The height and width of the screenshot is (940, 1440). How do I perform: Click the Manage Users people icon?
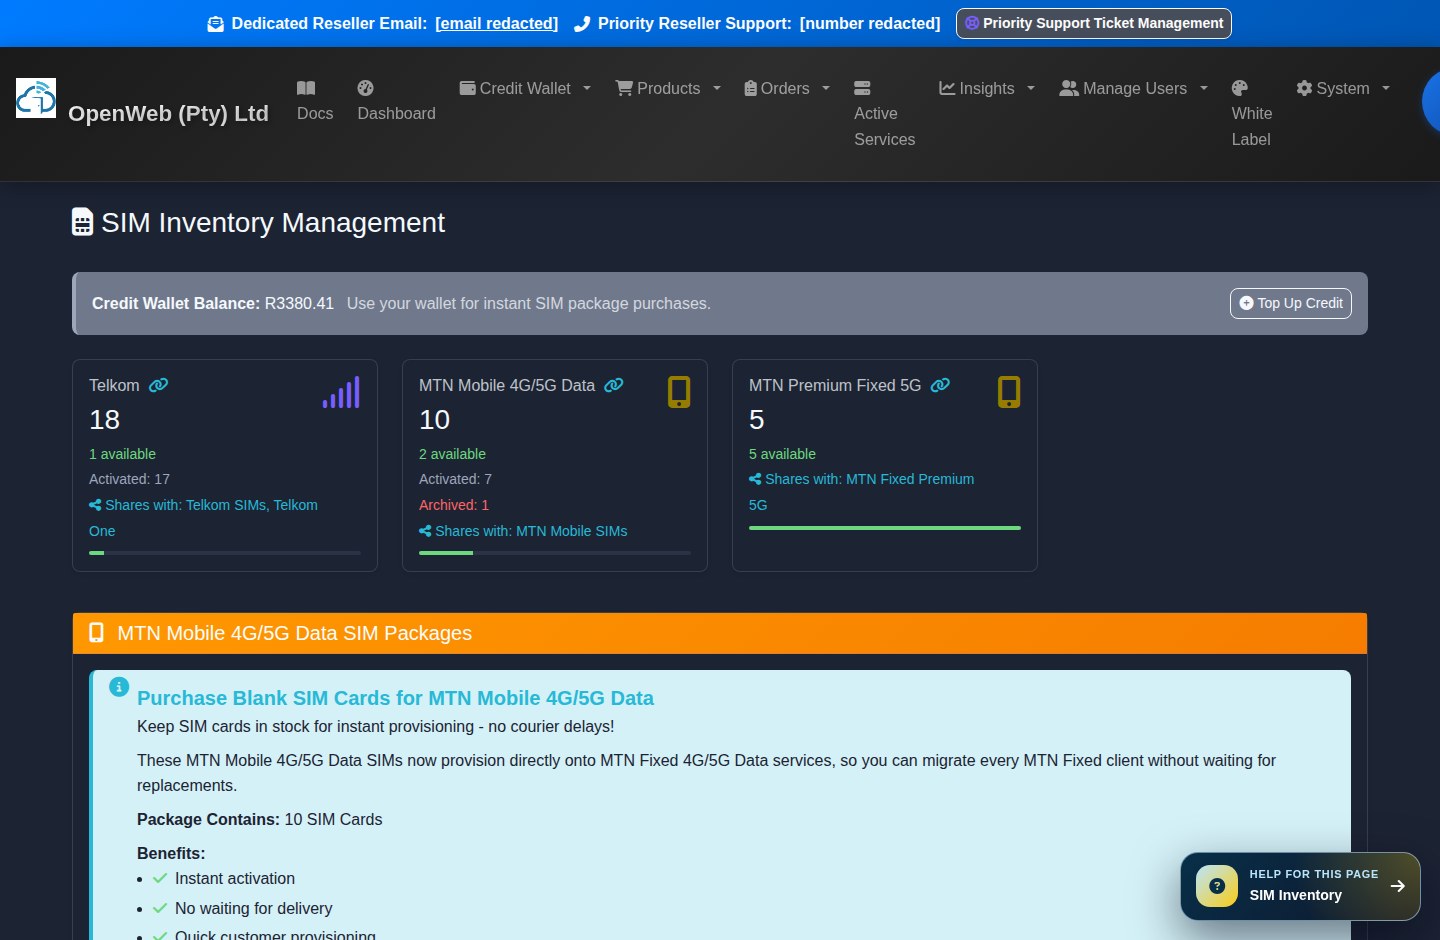[x=1069, y=88]
